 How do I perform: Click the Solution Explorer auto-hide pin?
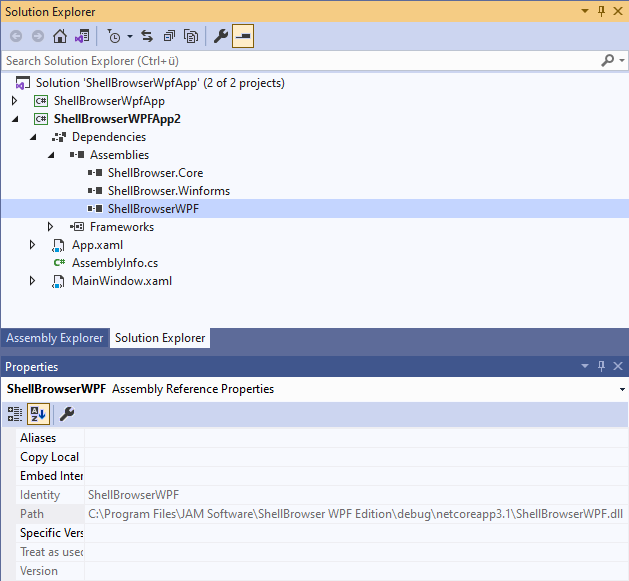[601, 11]
